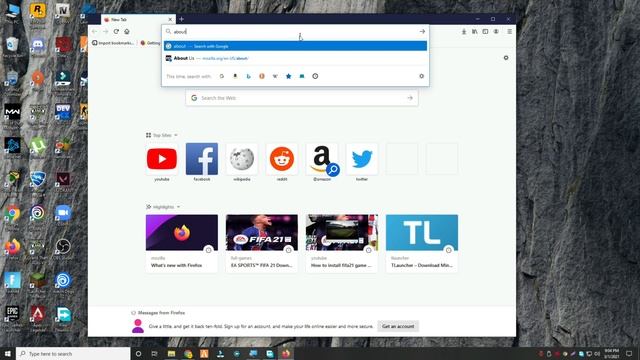Open 'How to install fifa21 game' highlight

click(x=342, y=243)
